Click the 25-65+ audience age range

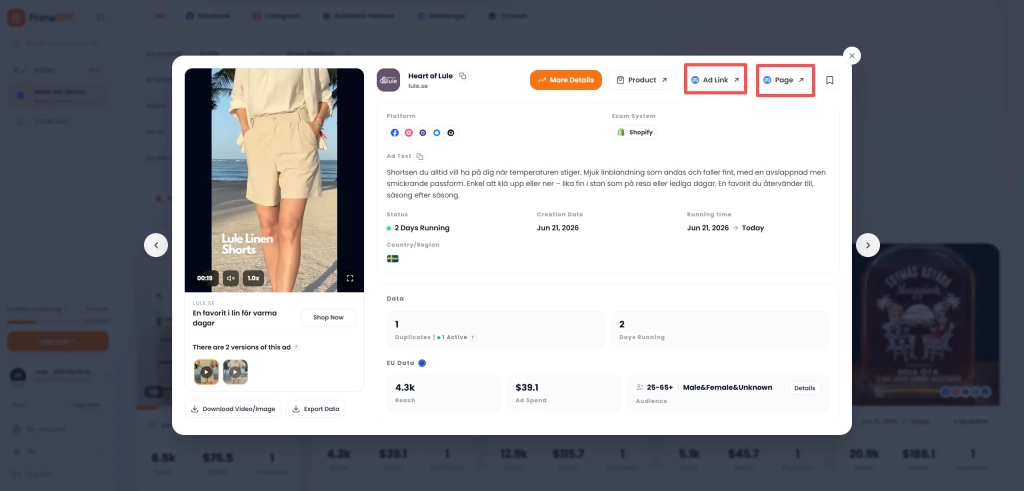(660, 387)
